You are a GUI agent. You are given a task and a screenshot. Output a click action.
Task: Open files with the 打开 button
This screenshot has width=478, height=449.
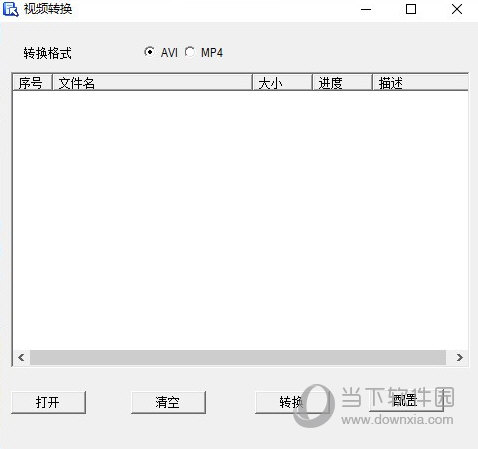[x=48, y=402]
